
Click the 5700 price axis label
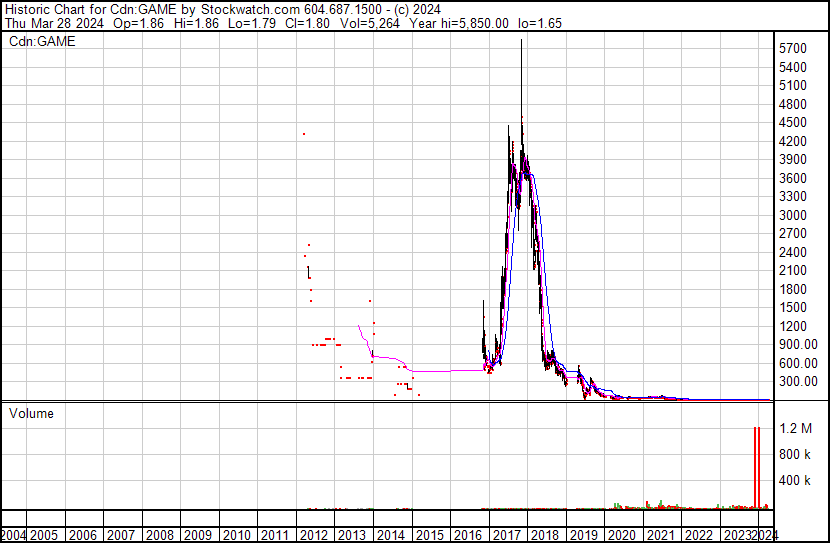coord(793,49)
